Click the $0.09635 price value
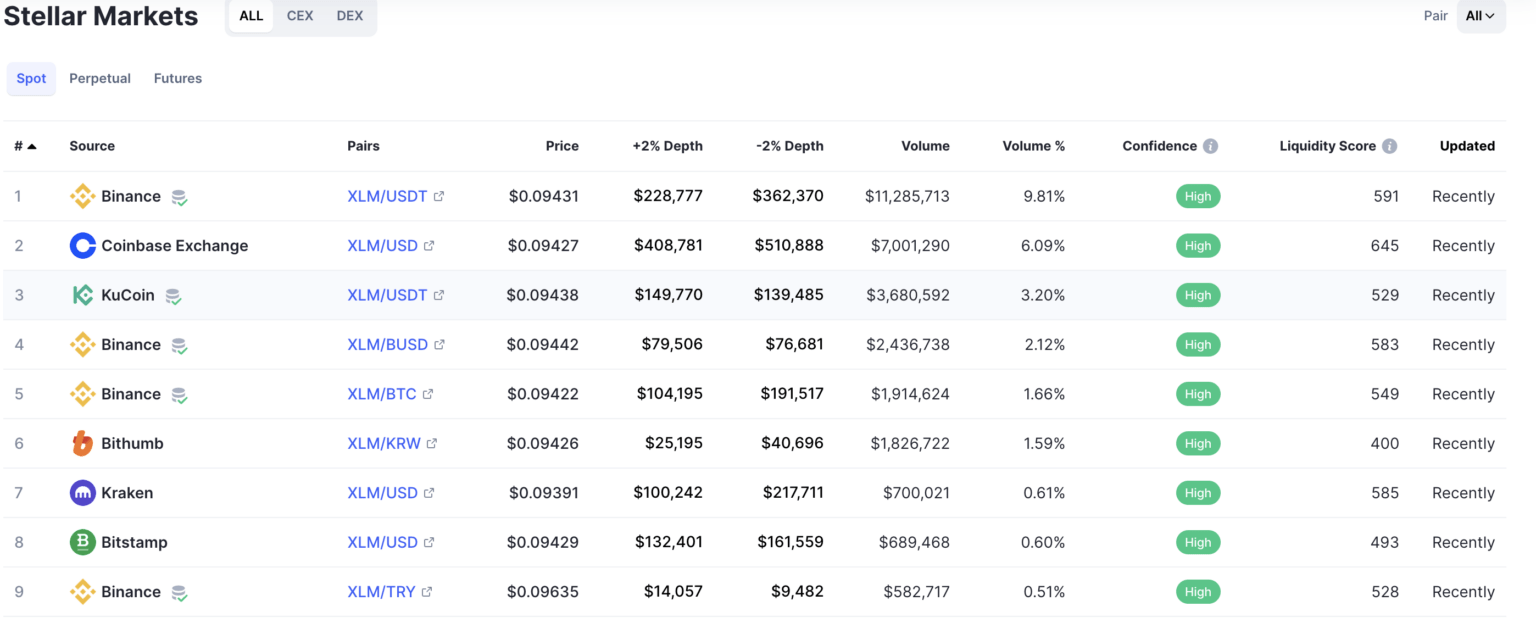The width and height of the screenshot is (1536, 623). click(x=543, y=592)
